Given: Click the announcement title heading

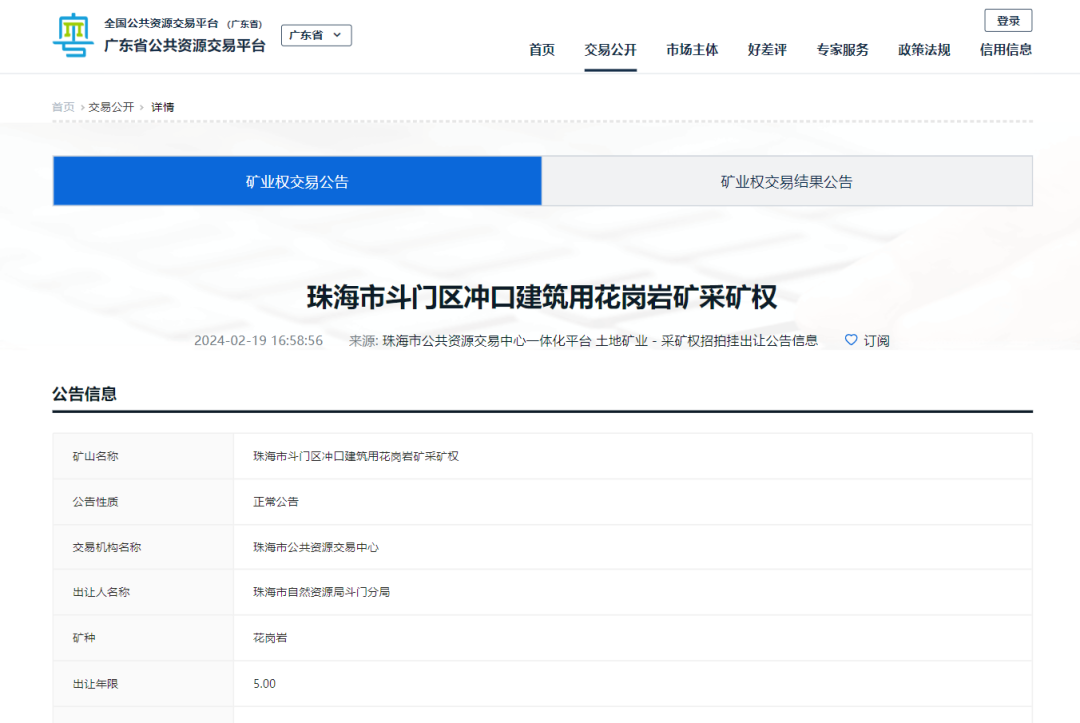Looking at the screenshot, I should [x=541, y=298].
